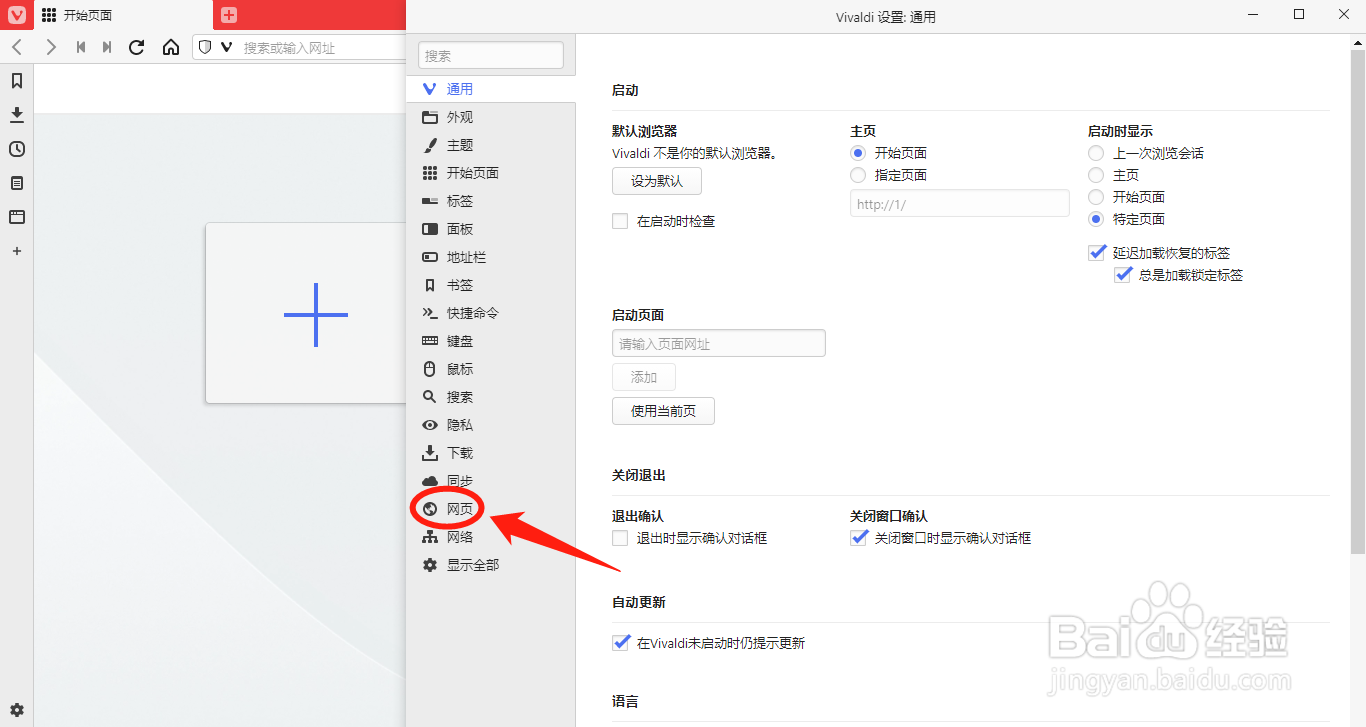This screenshot has height=727, width=1366.
Task: Open 鼠标 settings category
Action: click(x=491, y=369)
